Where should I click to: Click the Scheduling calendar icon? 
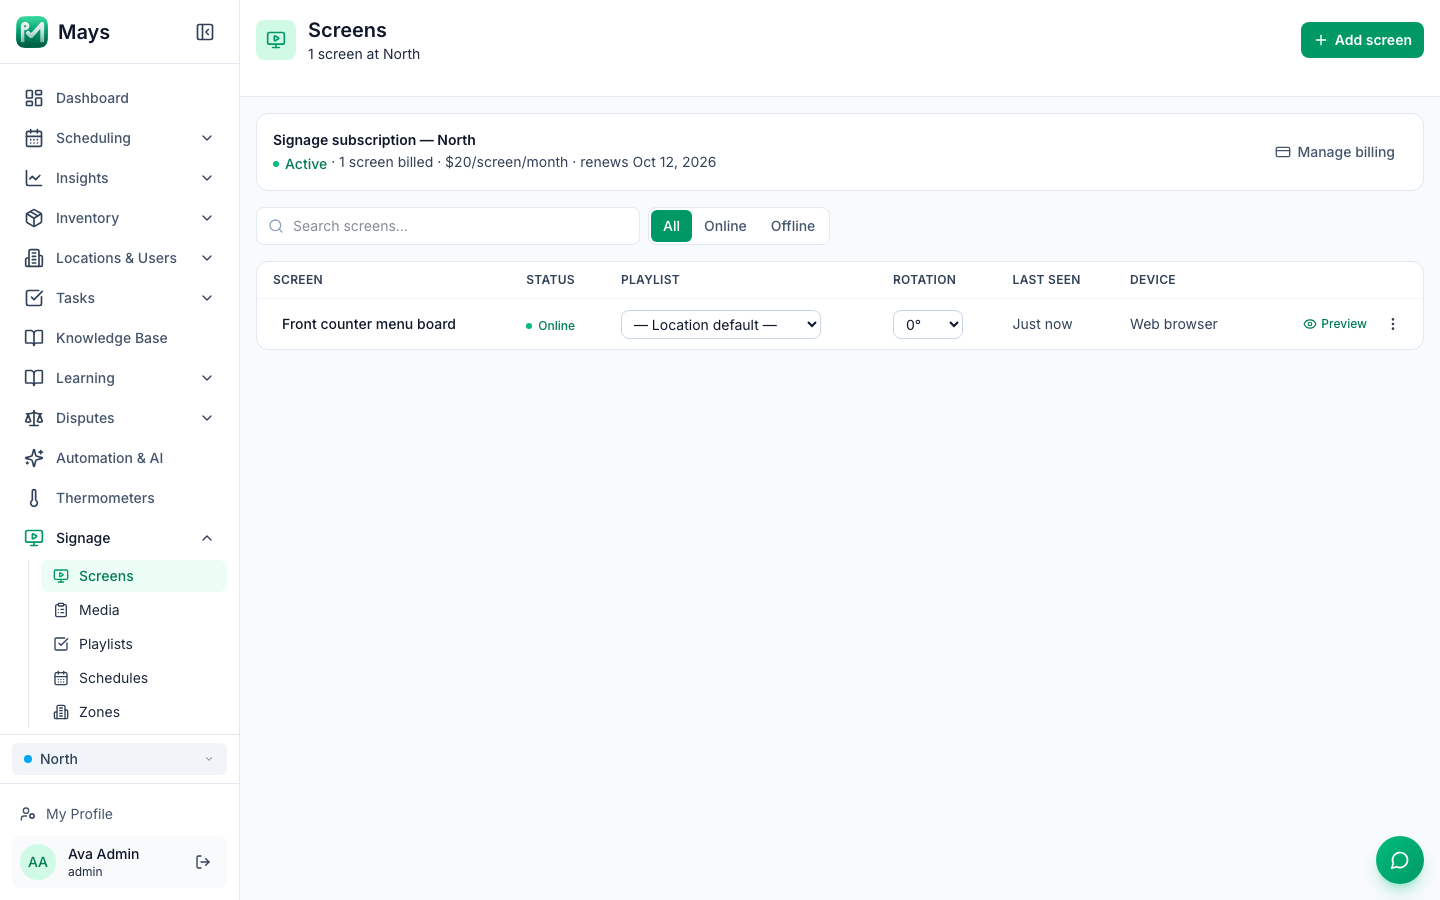pos(34,138)
